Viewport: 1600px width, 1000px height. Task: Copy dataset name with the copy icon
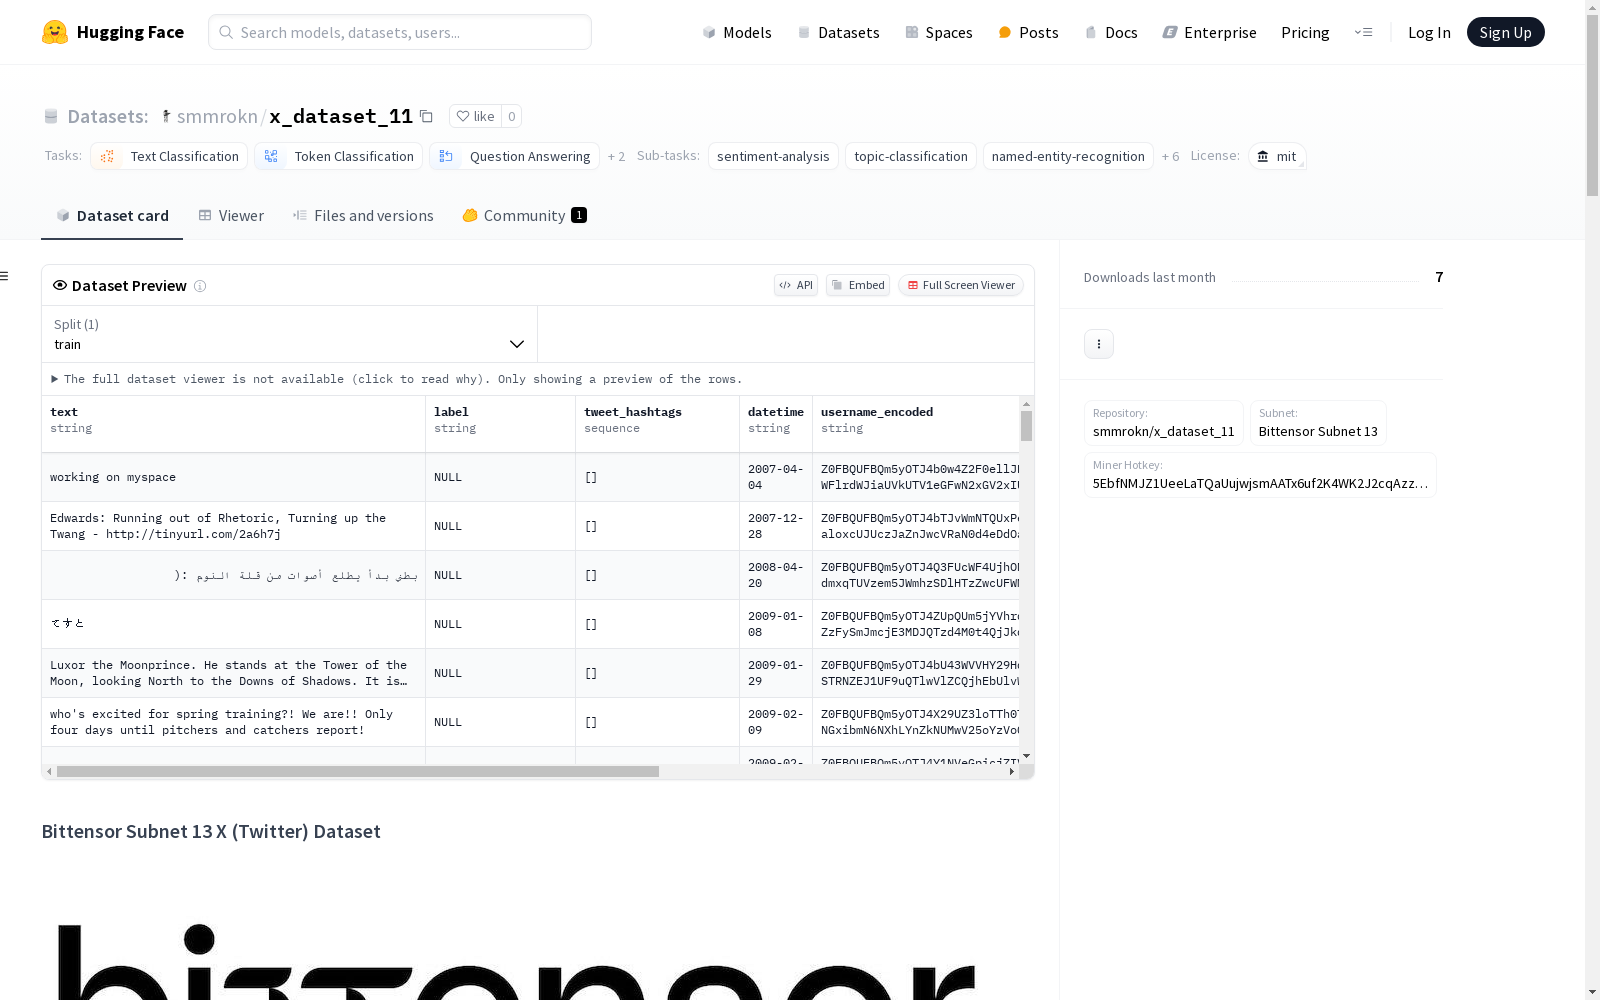(426, 116)
